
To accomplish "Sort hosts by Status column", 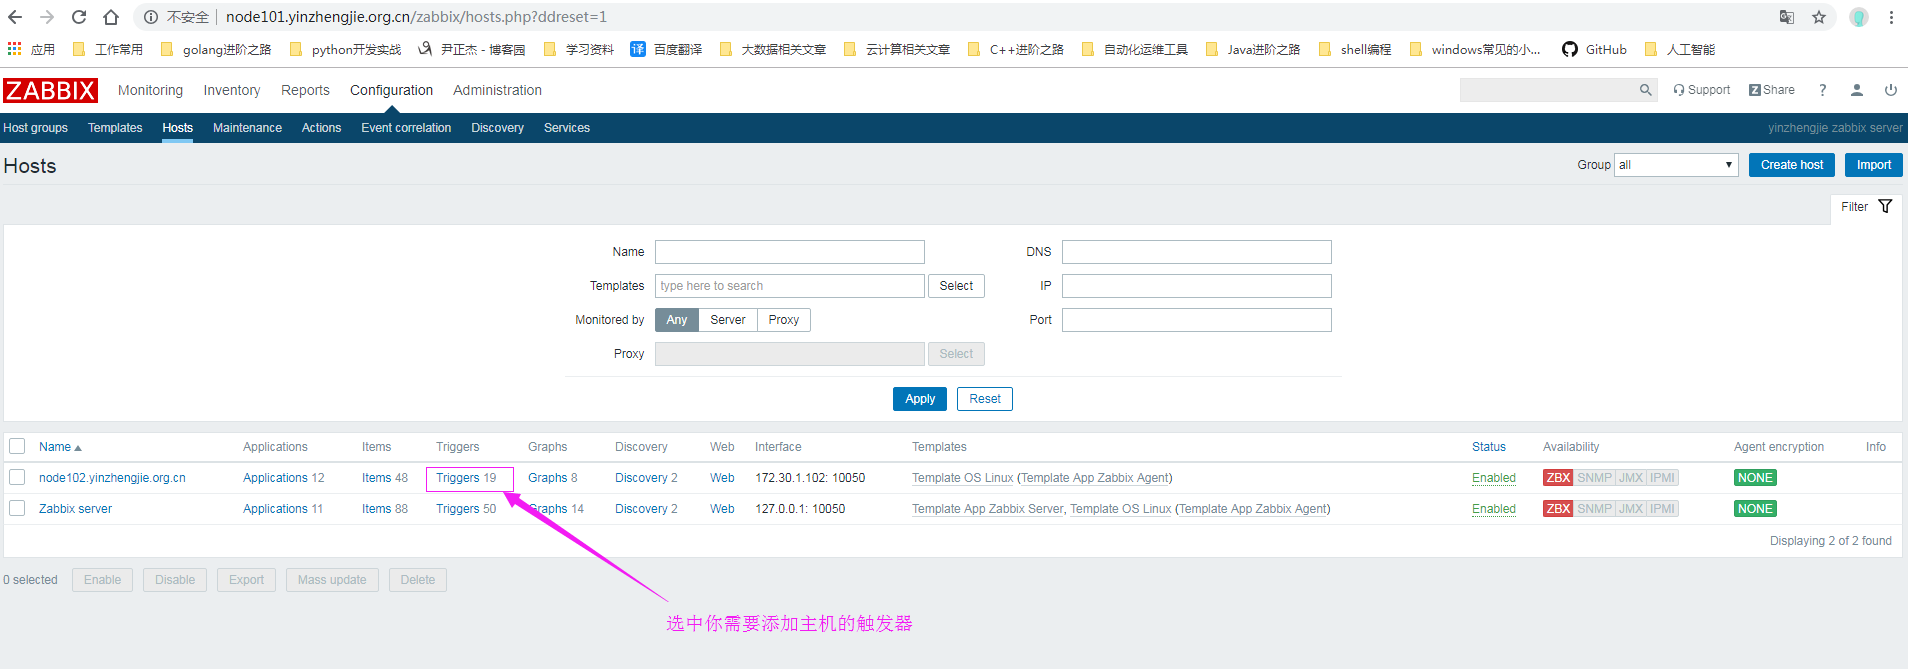I will coord(1489,447).
